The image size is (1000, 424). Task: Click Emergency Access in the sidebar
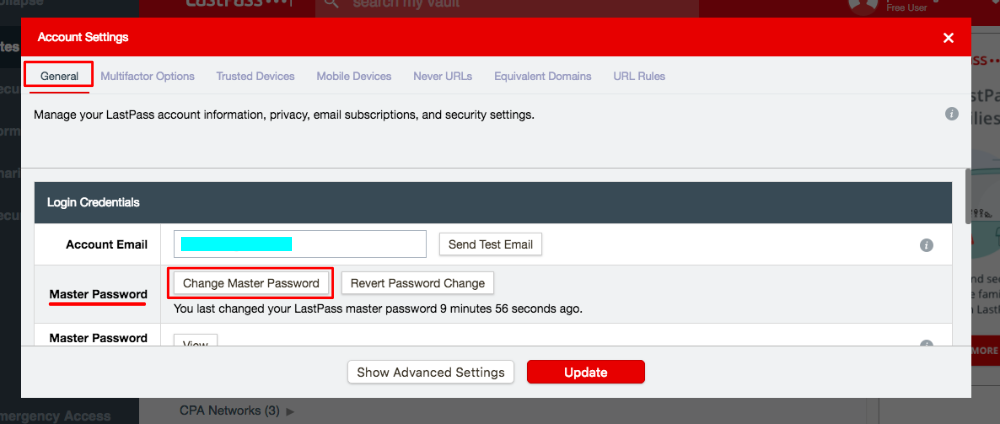pos(55,416)
